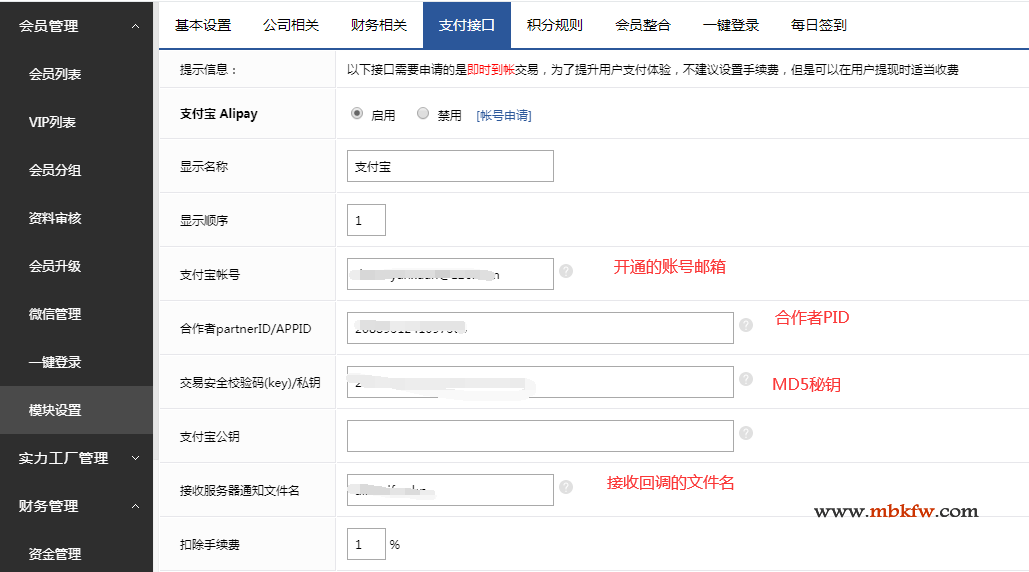Click help icon beside 支付宝帐号 field

pos(566,271)
